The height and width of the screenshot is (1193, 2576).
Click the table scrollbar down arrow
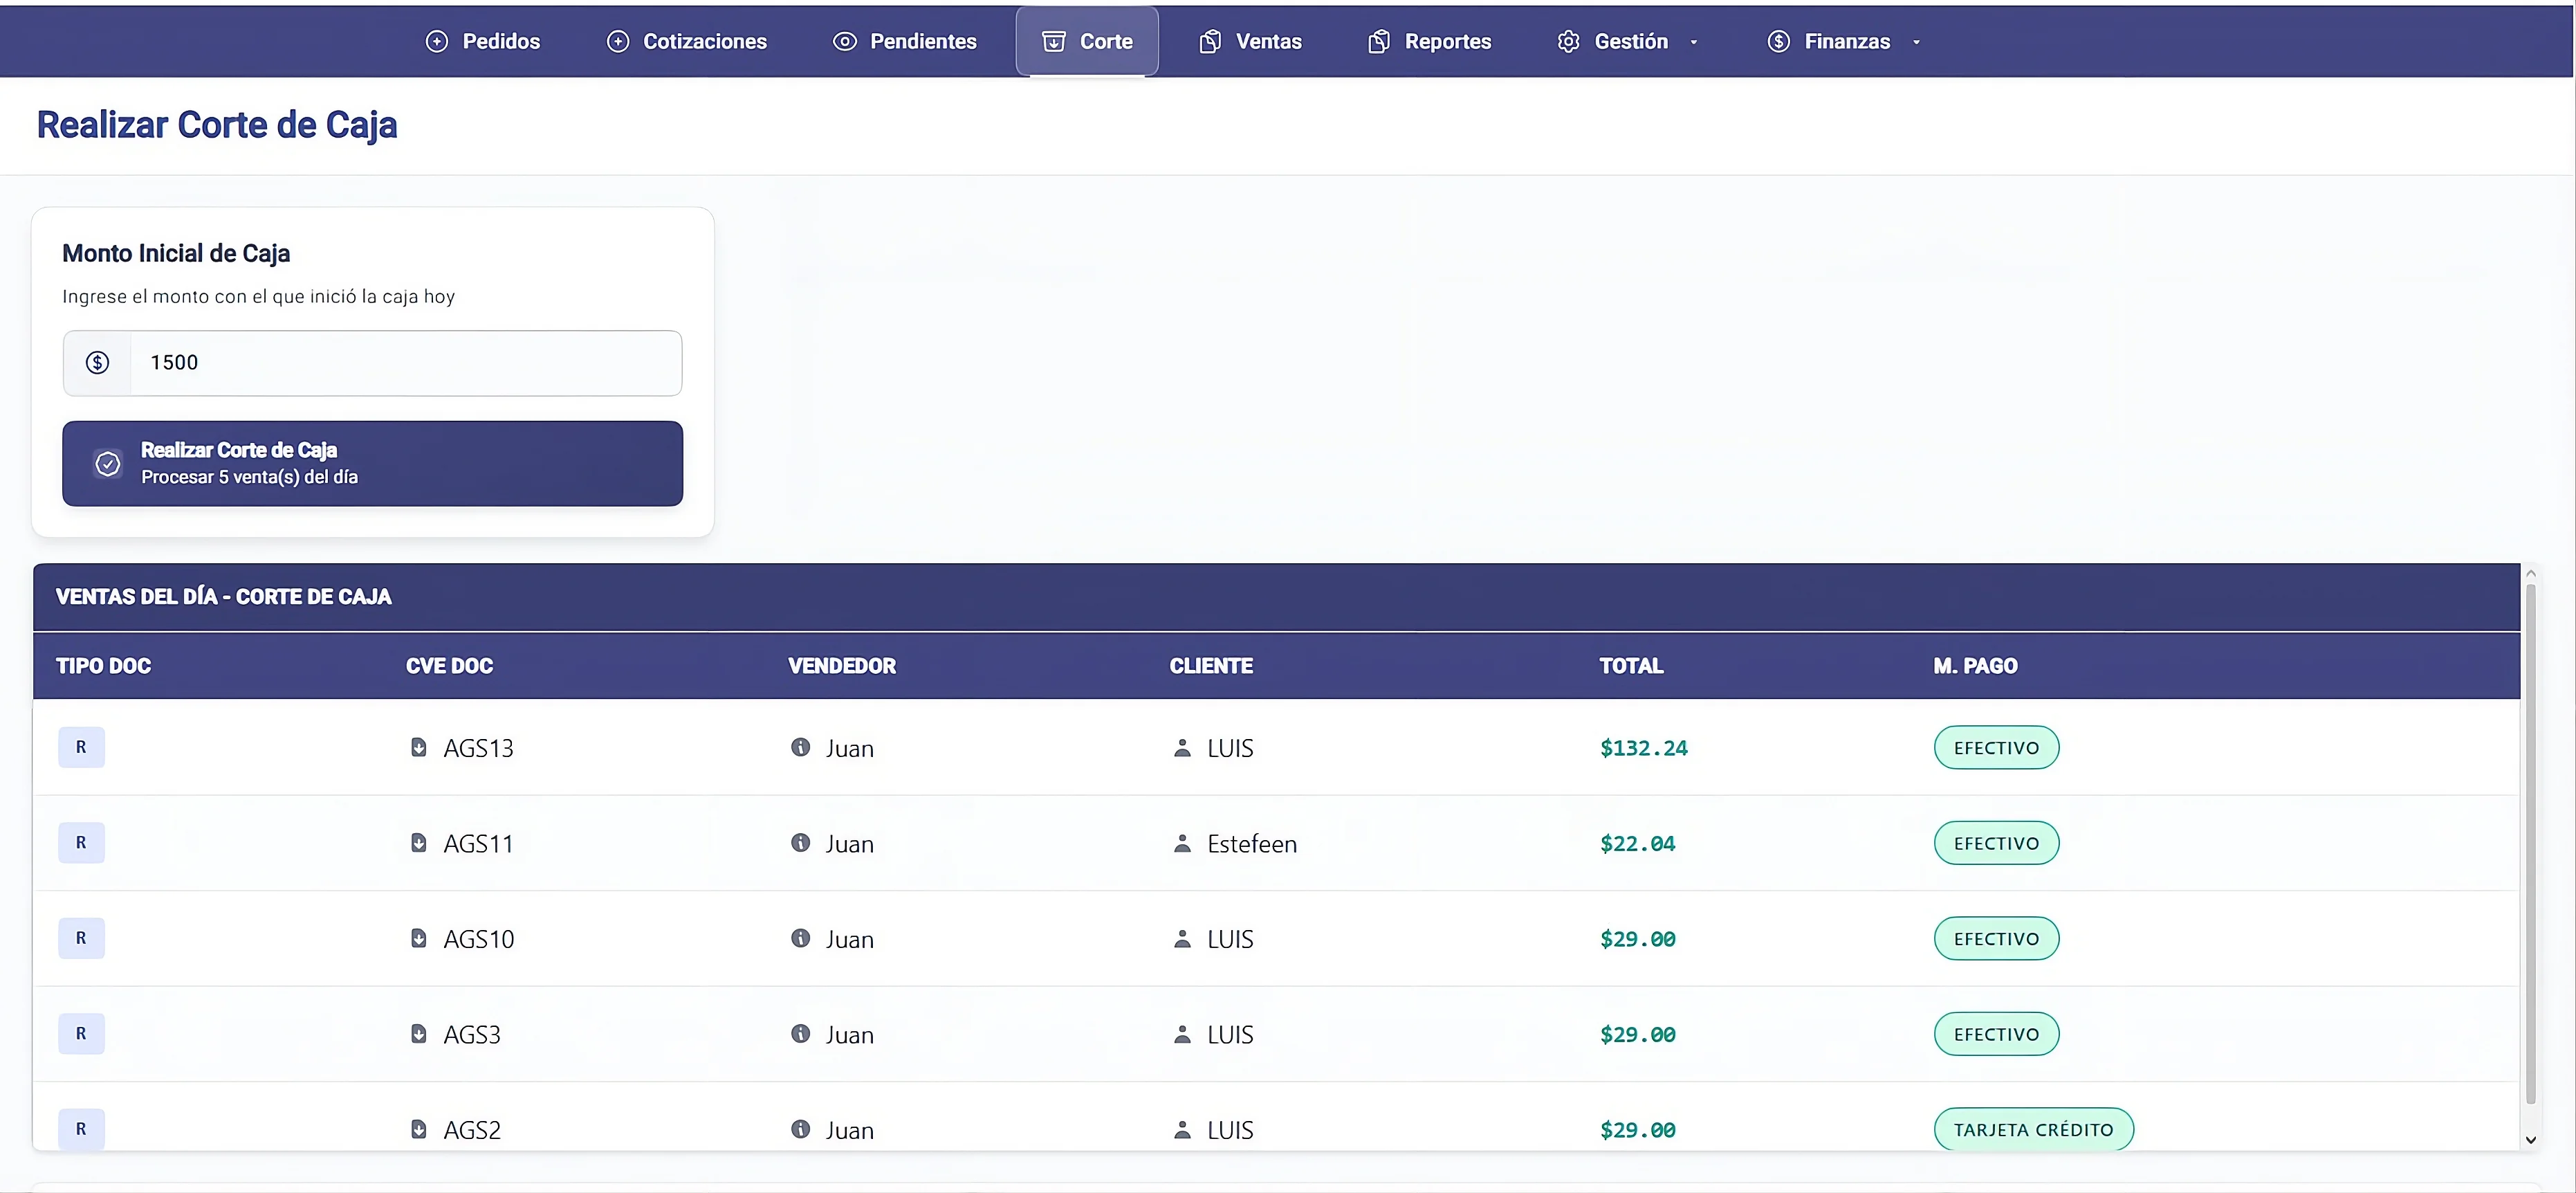coord(2531,1139)
